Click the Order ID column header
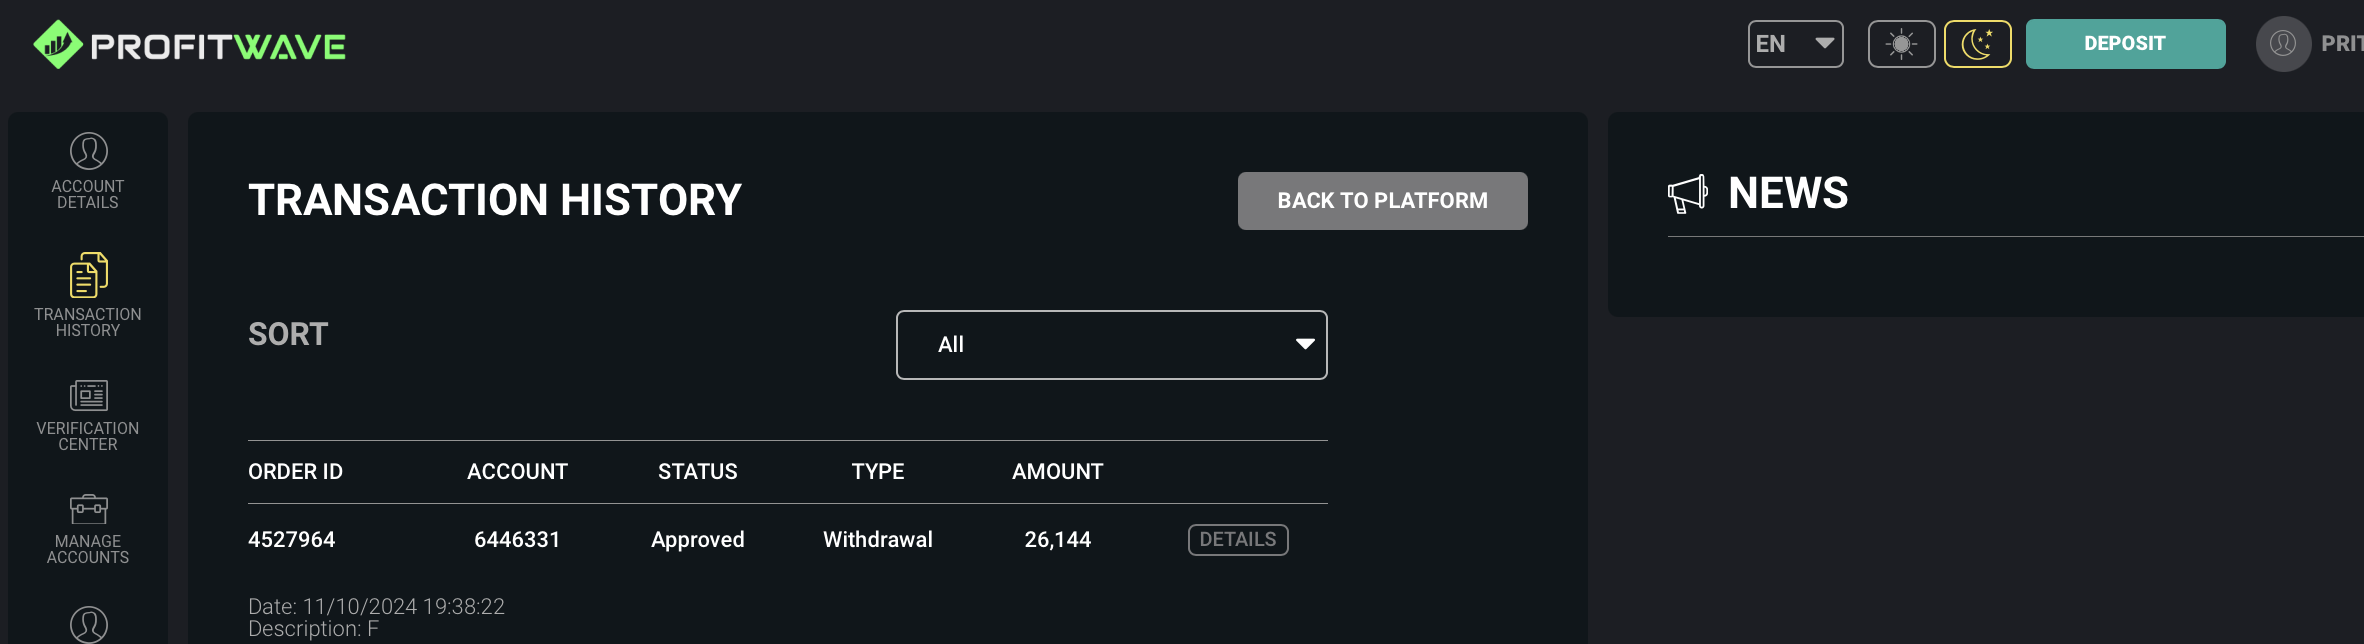This screenshot has height=644, width=2364. coord(295,472)
